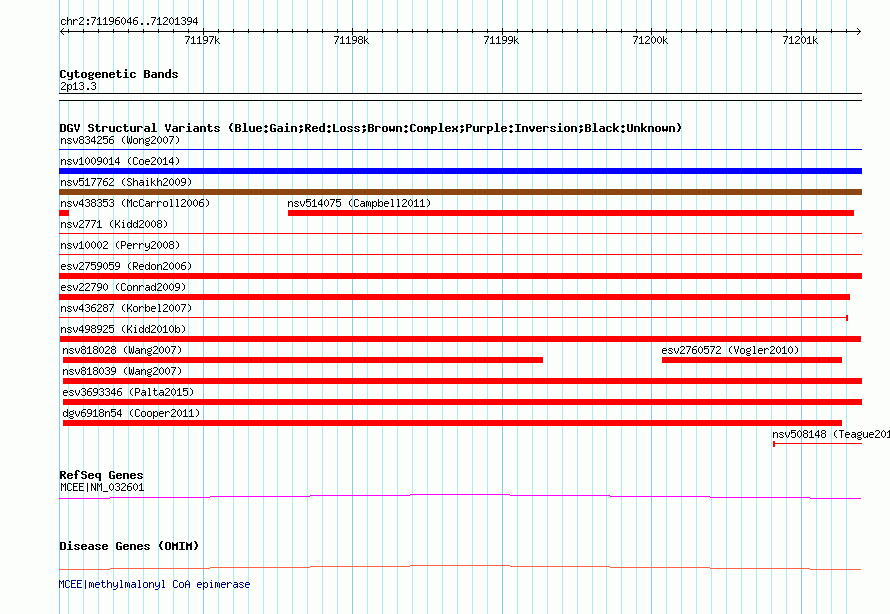Click the blue nsv1009014 gain variant bar
Screen dimensions: 890x614
(460, 171)
